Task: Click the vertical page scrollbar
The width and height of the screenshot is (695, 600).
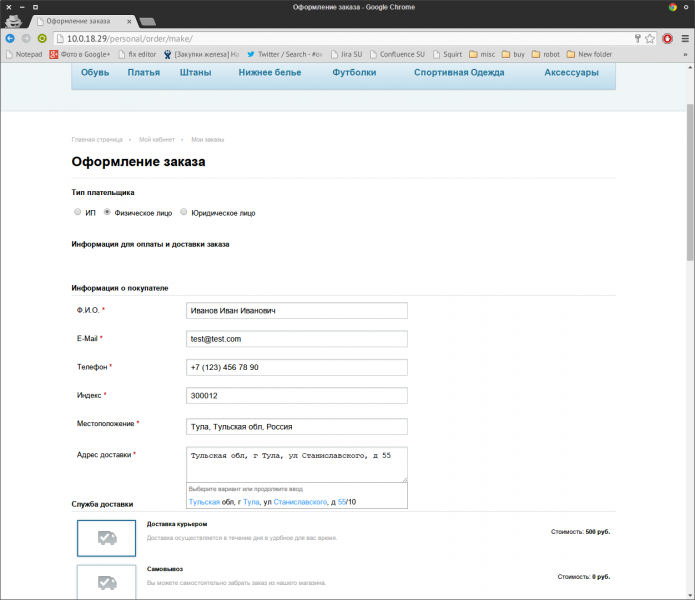Action: coord(689,180)
